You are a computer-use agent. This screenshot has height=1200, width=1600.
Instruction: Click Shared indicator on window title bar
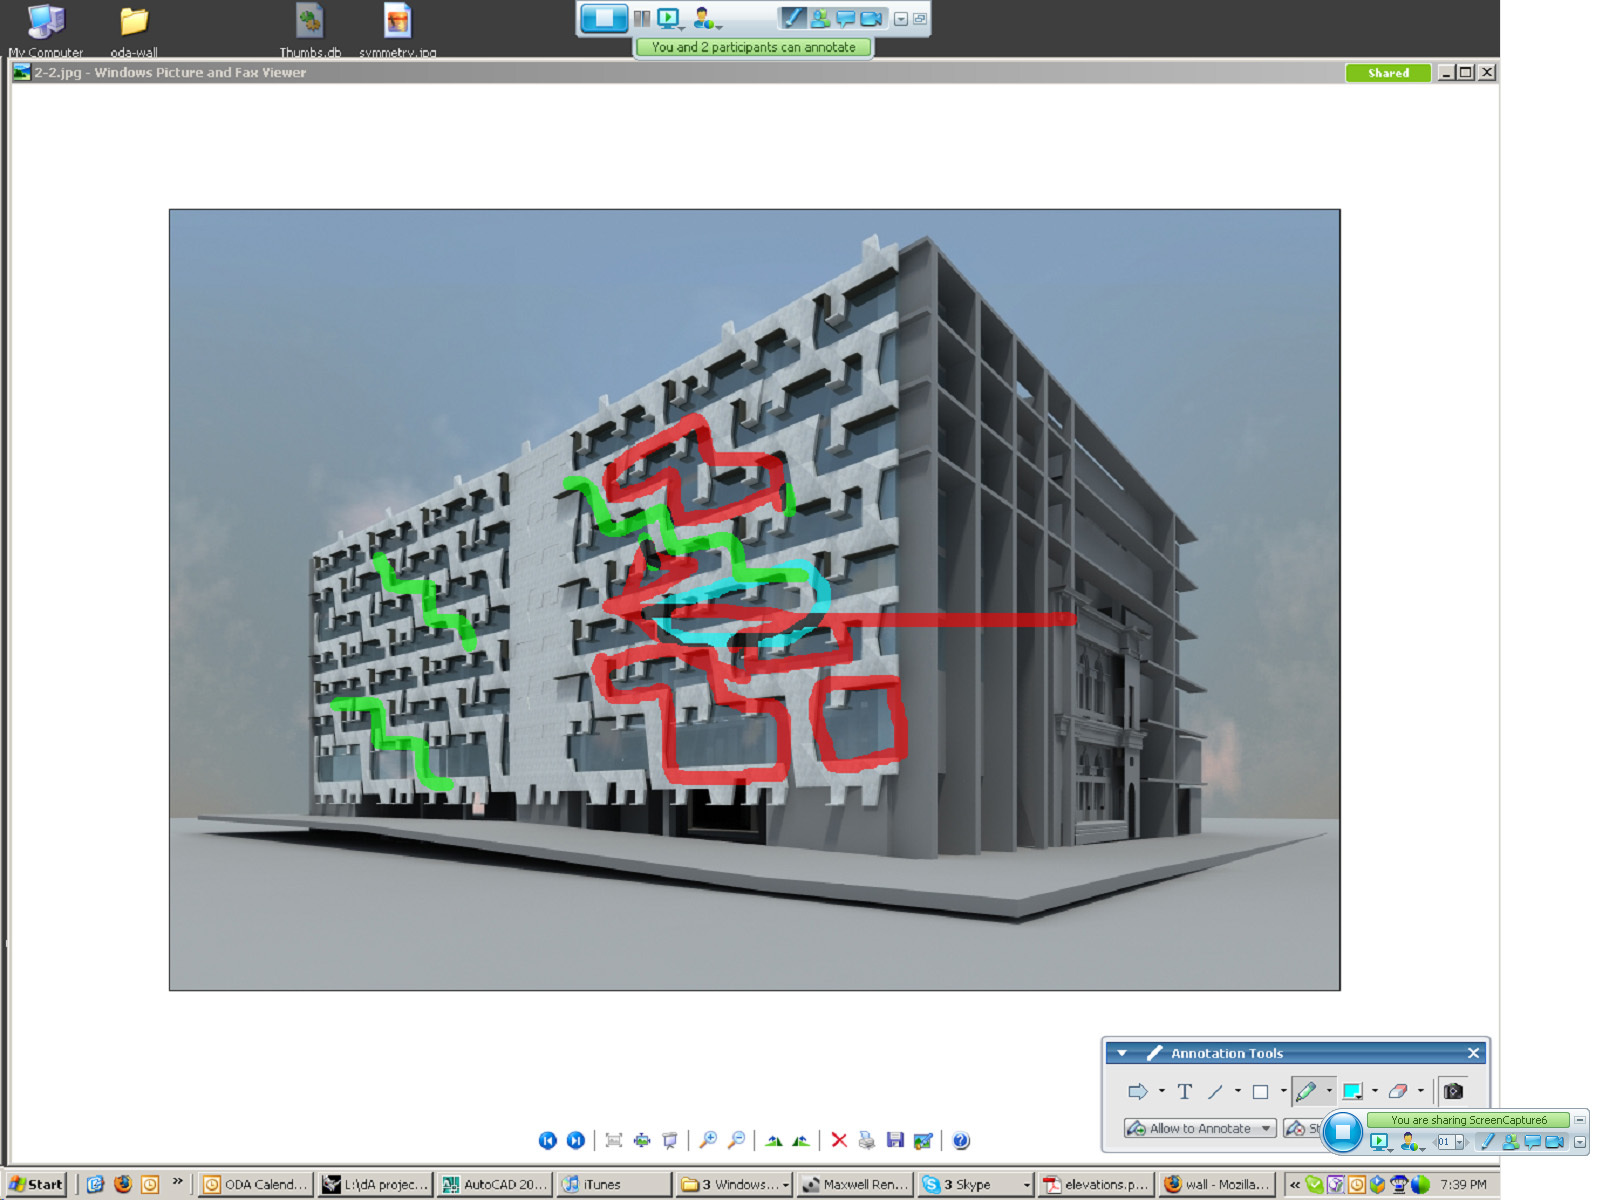point(1388,73)
